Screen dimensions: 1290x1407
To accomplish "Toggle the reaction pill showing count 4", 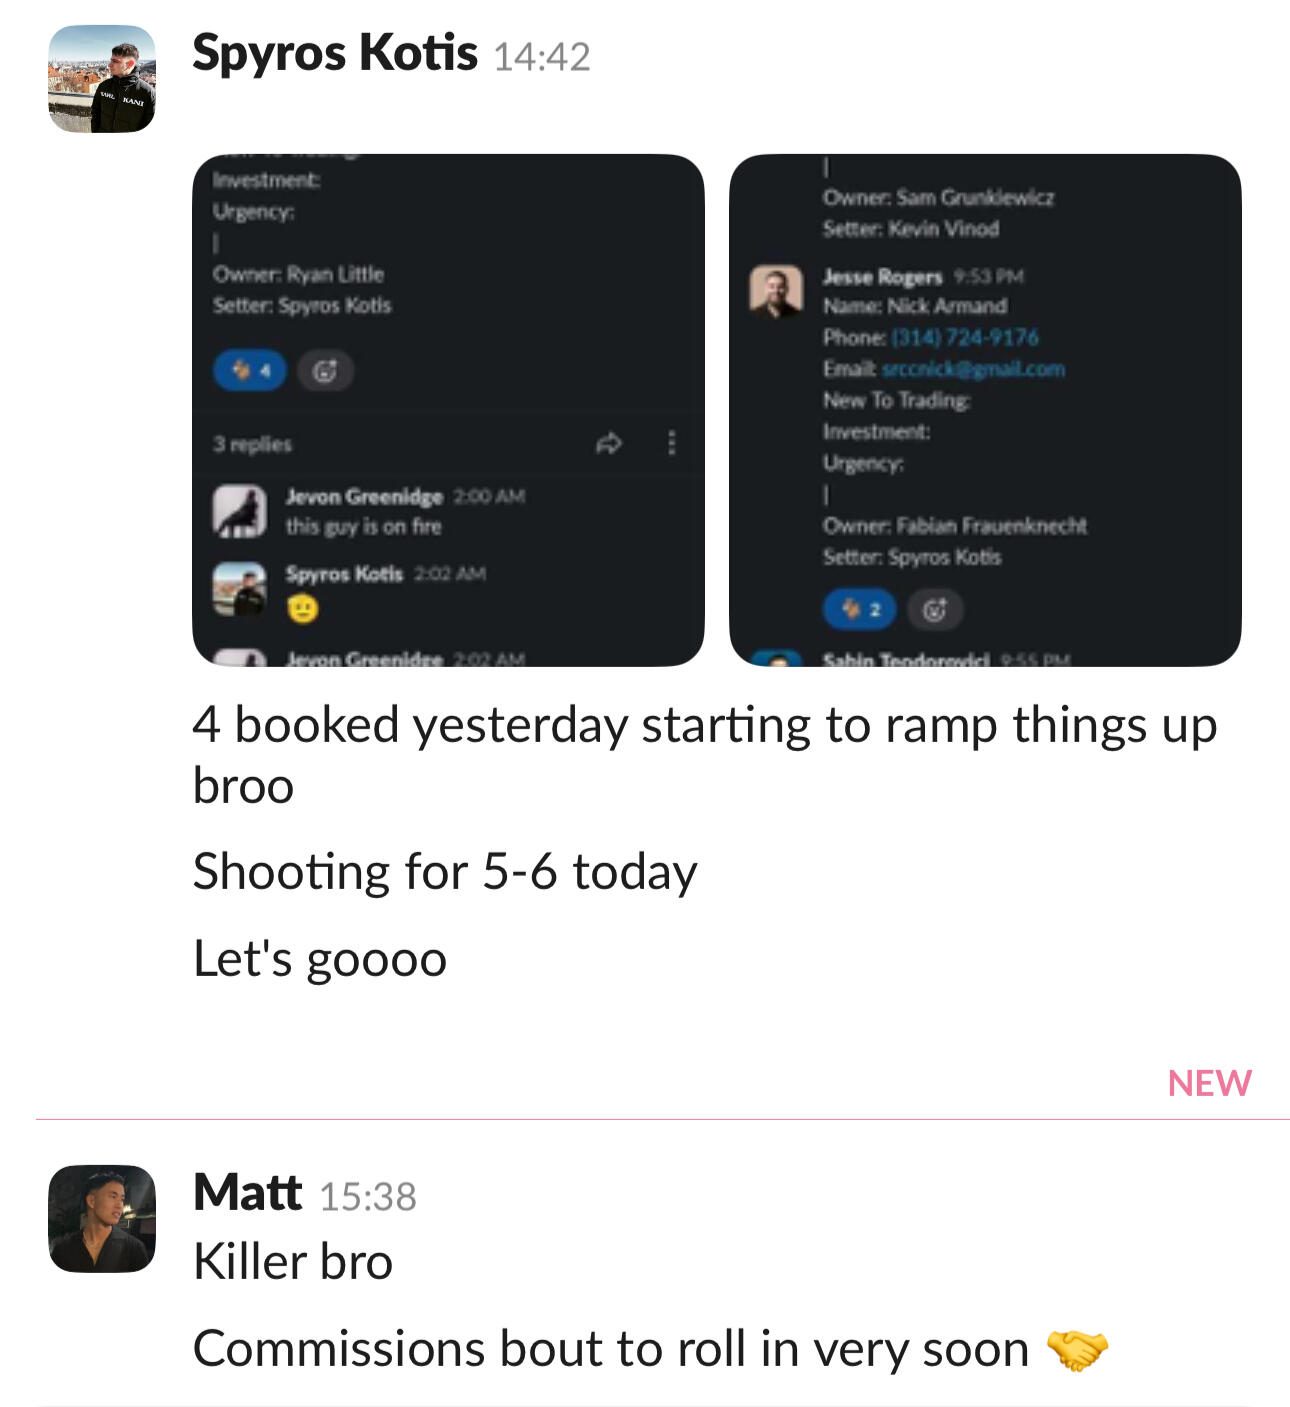I will tap(250, 371).
